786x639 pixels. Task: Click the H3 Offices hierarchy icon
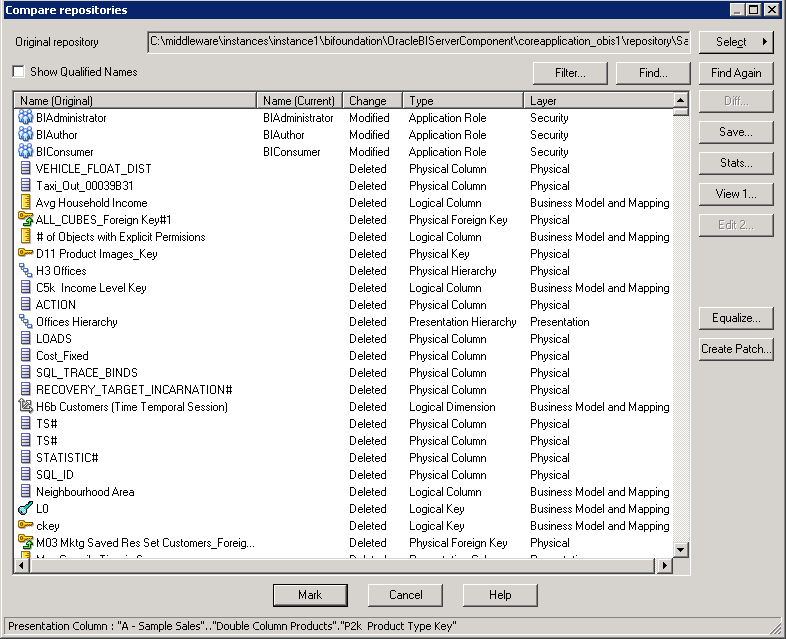pyautogui.click(x=26, y=271)
